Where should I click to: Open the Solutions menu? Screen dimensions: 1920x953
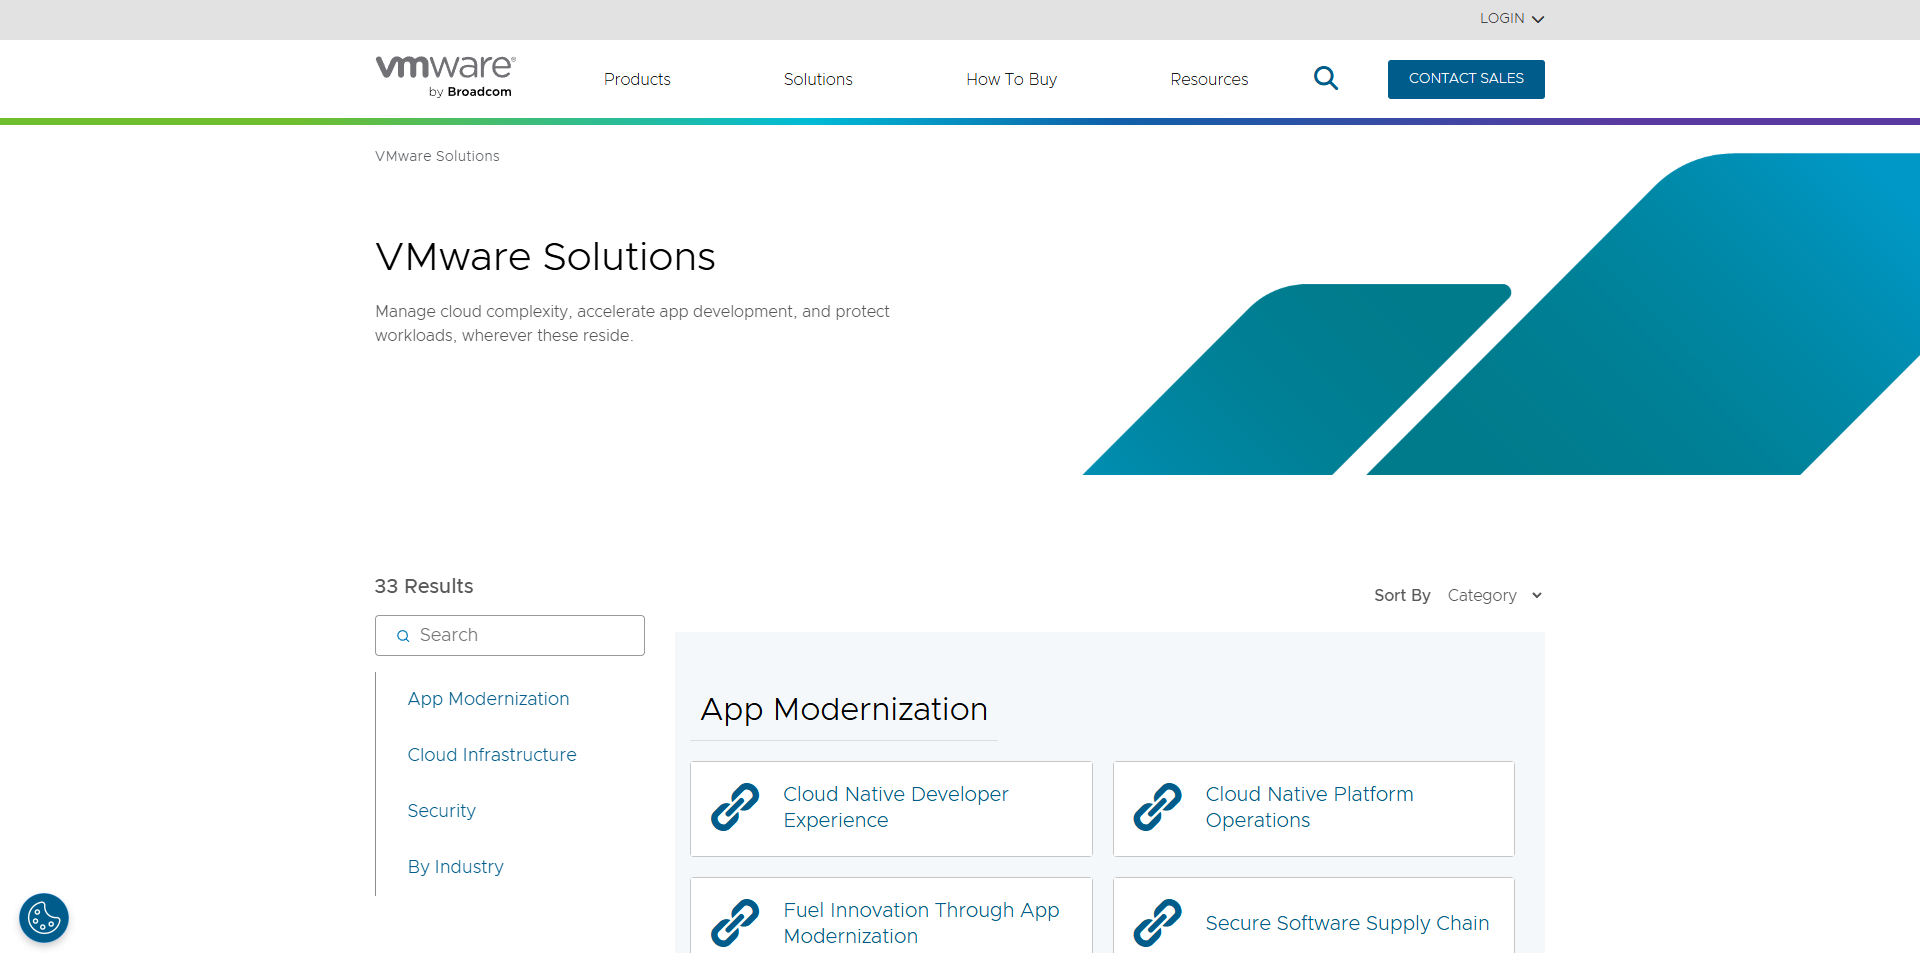click(818, 79)
